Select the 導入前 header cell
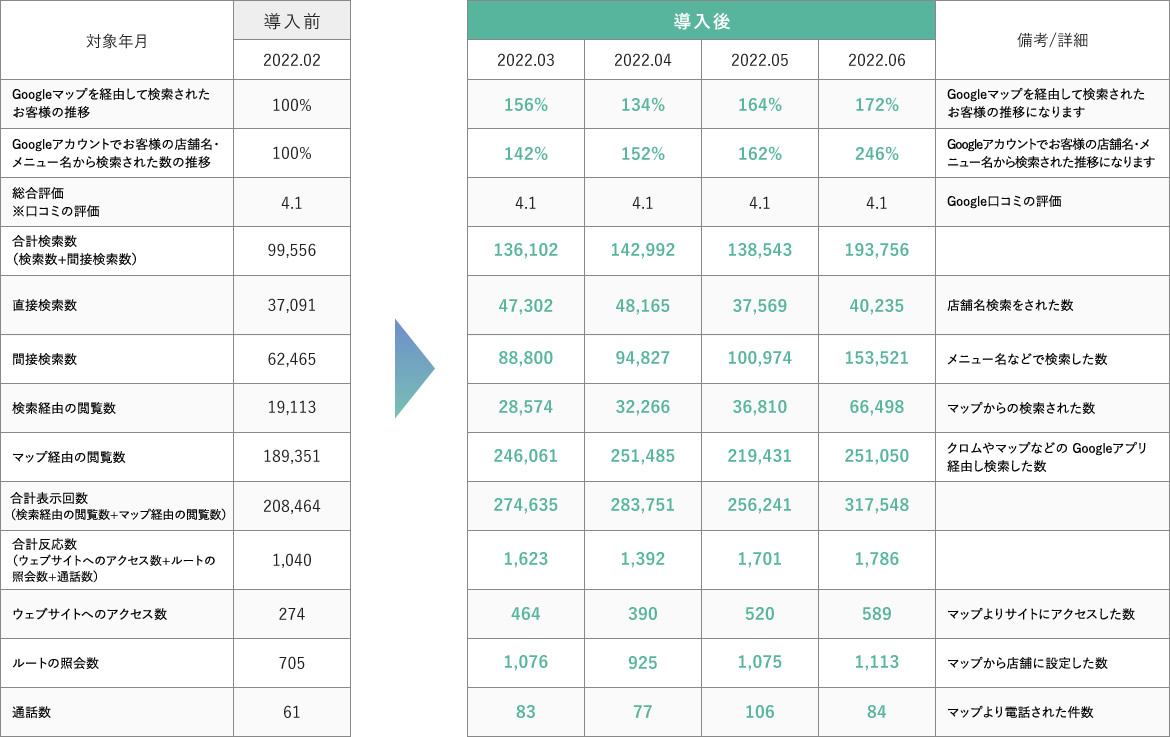Image resolution: width=1170 pixels, height=737 pixels. 292,21
